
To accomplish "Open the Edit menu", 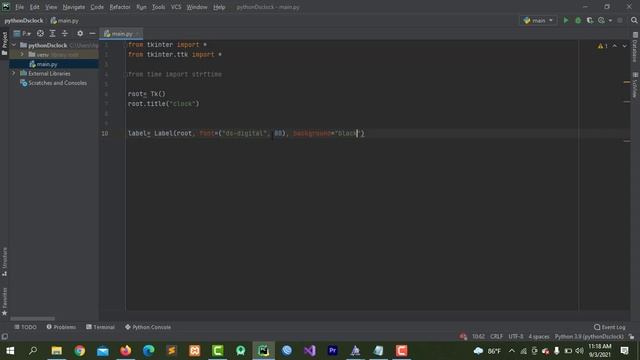I will [35, 7].
